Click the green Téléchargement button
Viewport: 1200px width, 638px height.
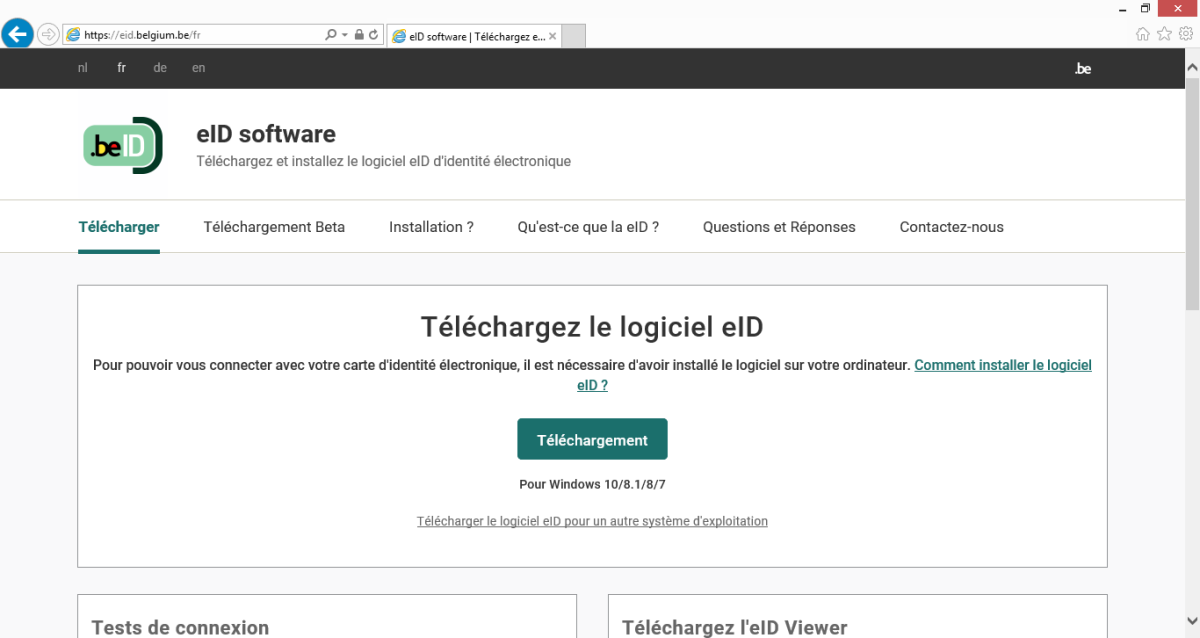pyautogui.click(x=592, y=439)
